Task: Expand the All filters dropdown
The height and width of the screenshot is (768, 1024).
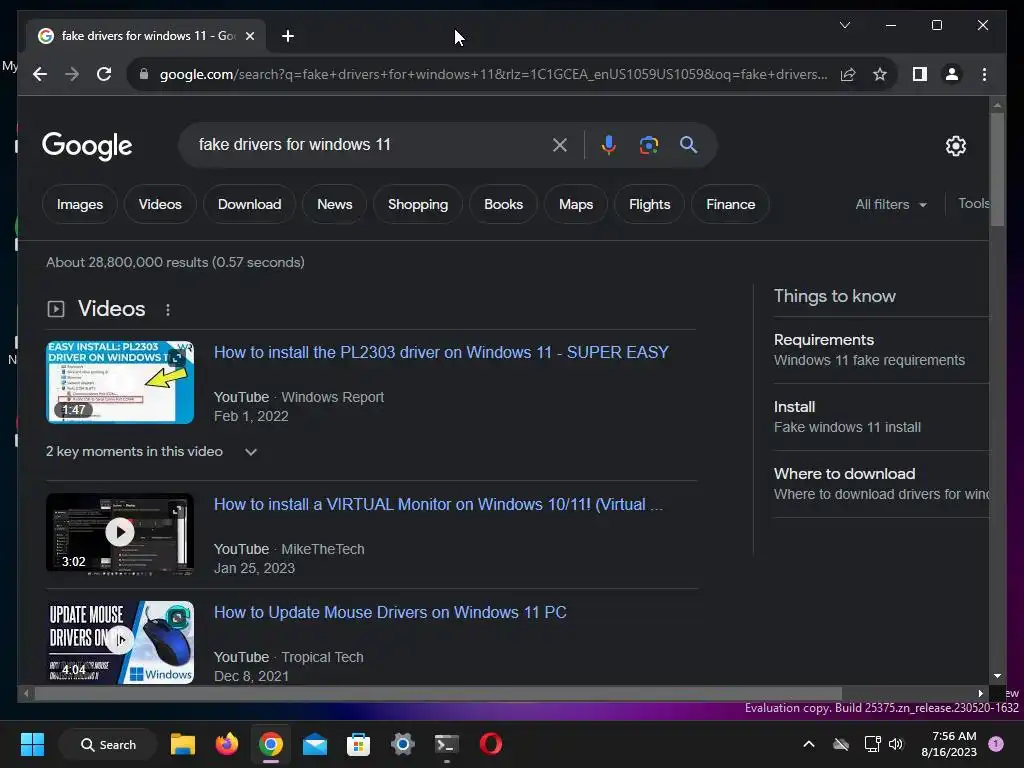Action: pos(891,204)
